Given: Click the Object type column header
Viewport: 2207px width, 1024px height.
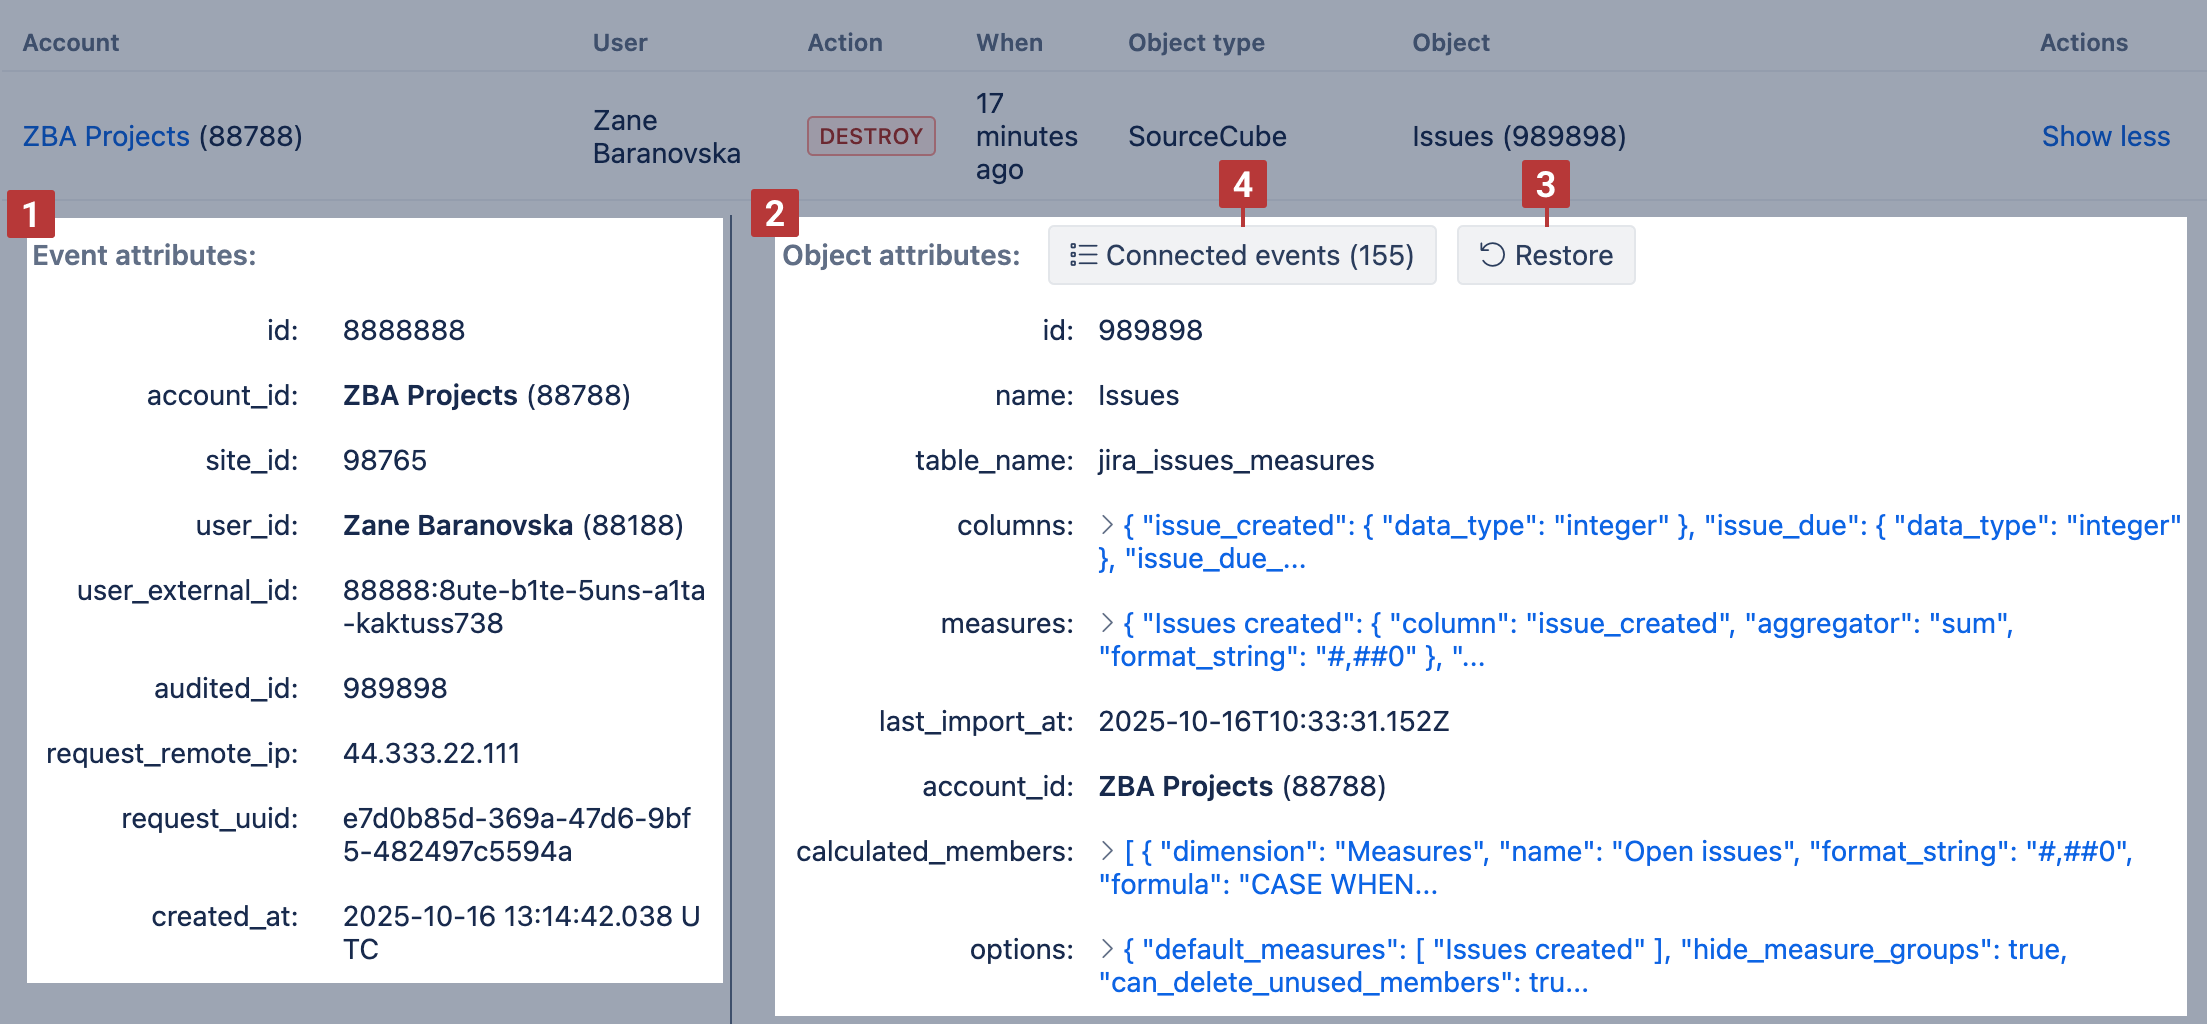Looking at the screenshot, I should point(1196,43).
